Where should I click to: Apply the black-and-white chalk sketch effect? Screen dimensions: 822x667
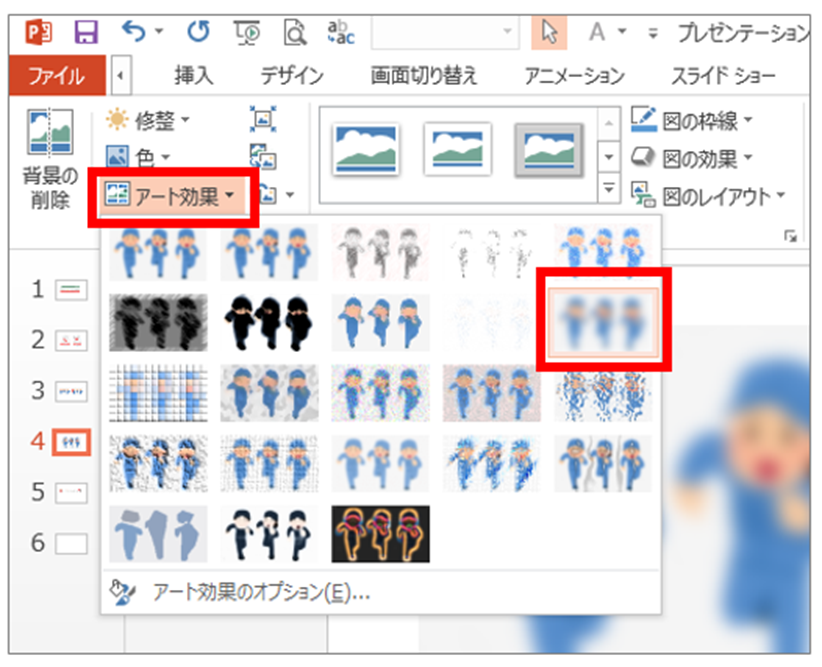point(158,322)
